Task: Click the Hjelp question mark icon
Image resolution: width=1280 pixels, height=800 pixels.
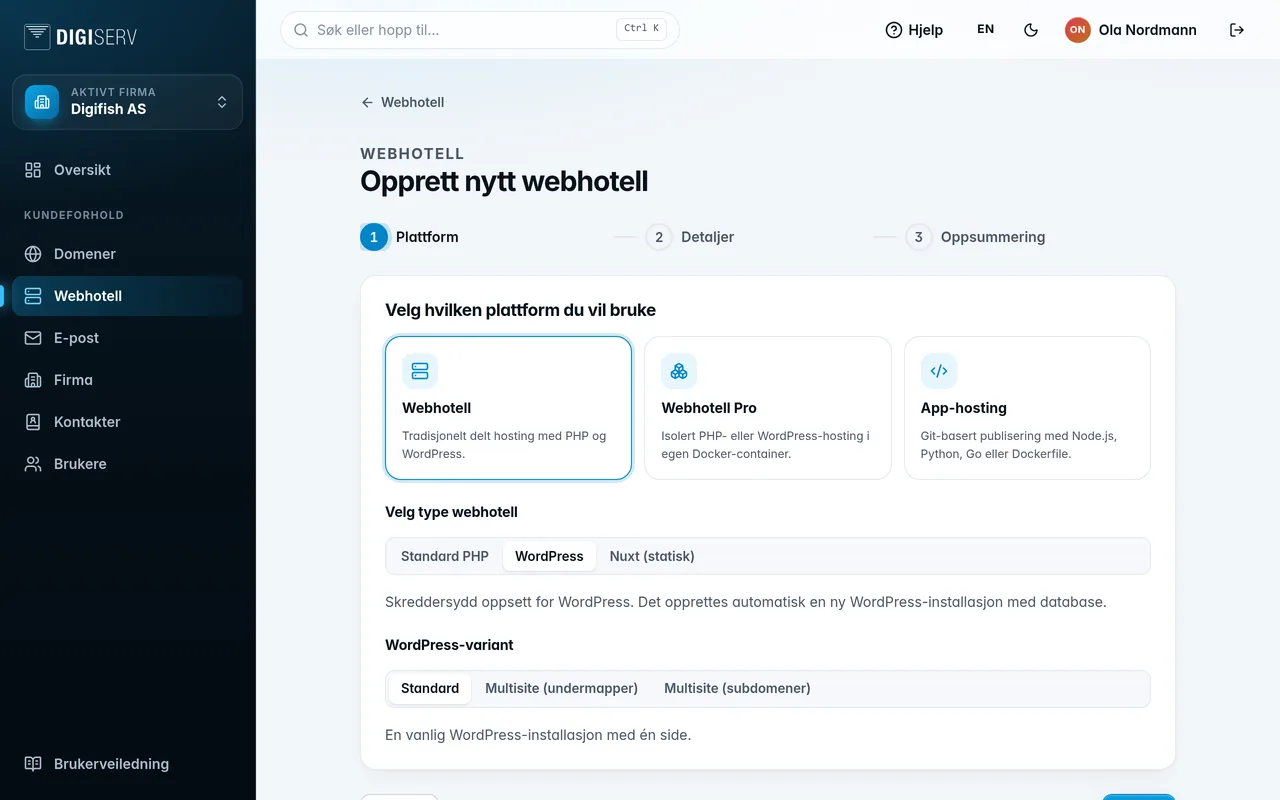Action: pyautogui.click(x=894, y=30)
